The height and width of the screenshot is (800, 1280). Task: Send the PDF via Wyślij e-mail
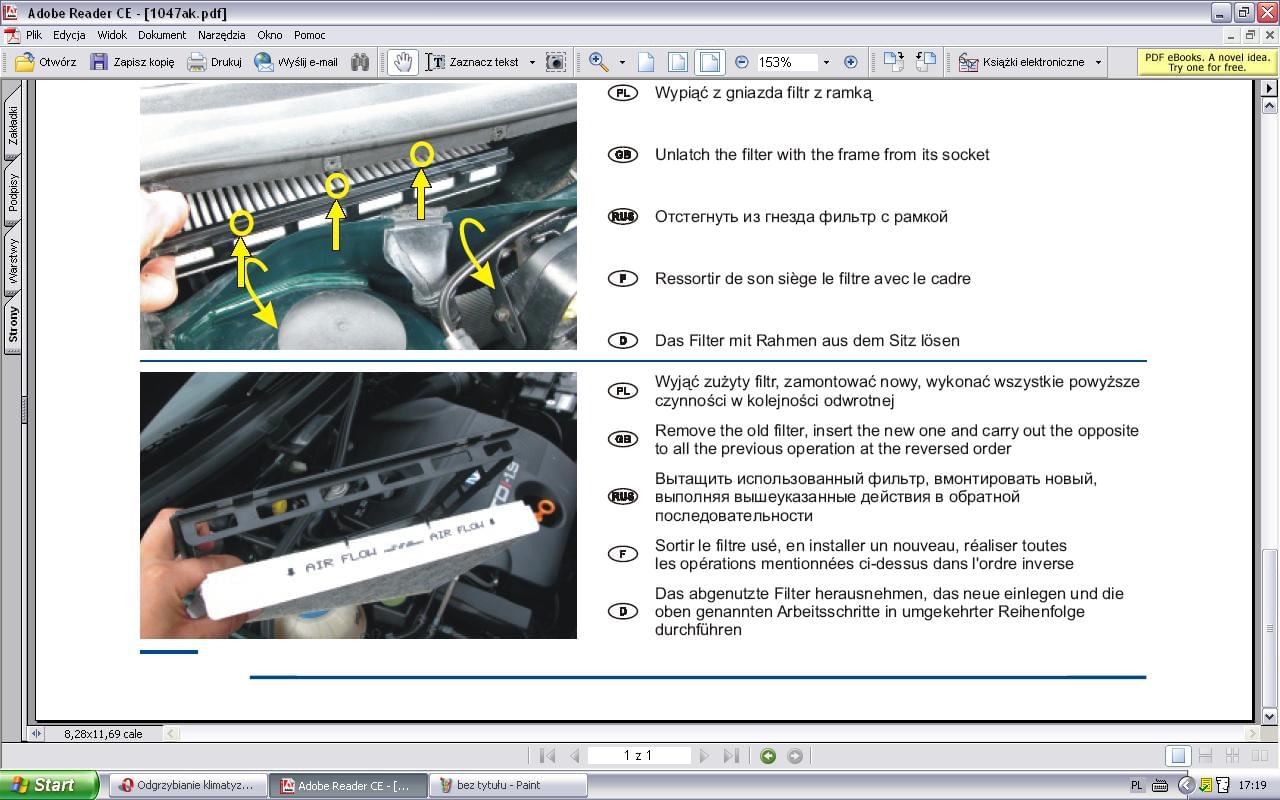[x=297, y=62]
